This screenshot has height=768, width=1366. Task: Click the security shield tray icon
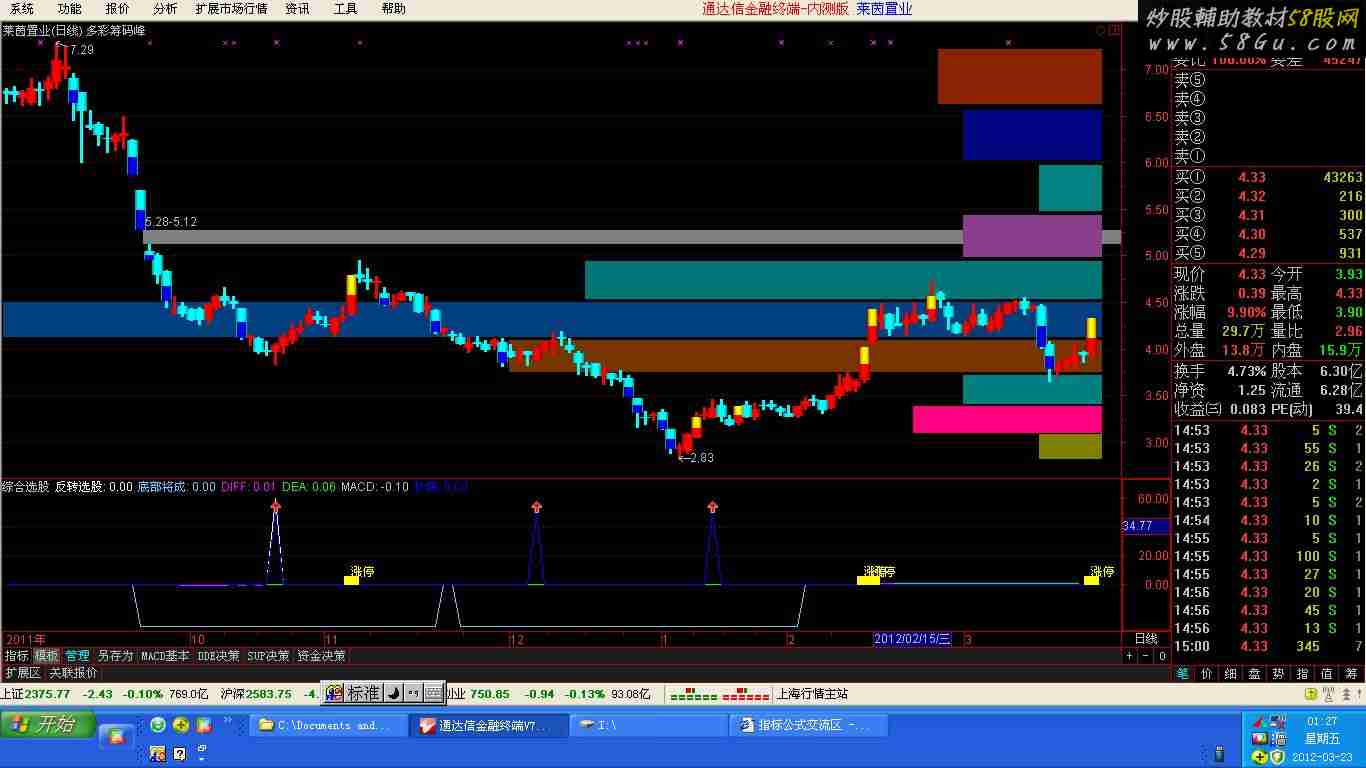[x=1278, y=756]
